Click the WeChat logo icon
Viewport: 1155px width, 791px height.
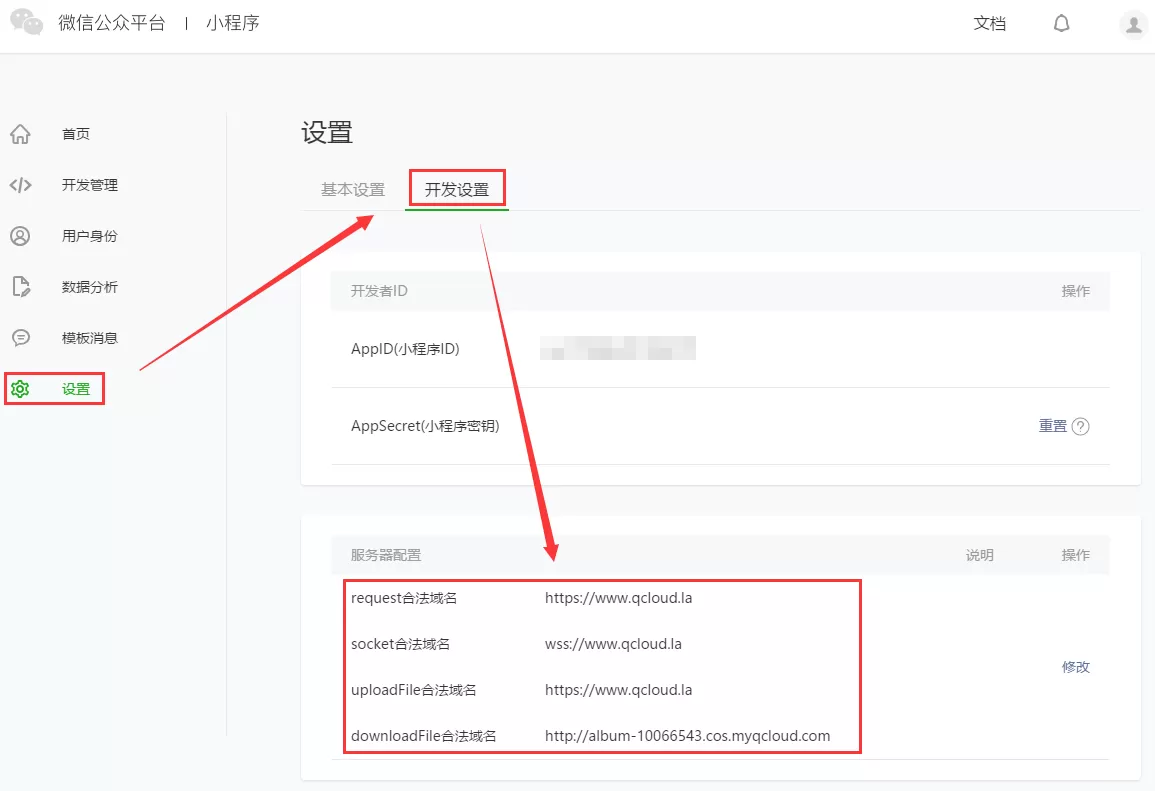pyautogui.click(x=27, y=22)
